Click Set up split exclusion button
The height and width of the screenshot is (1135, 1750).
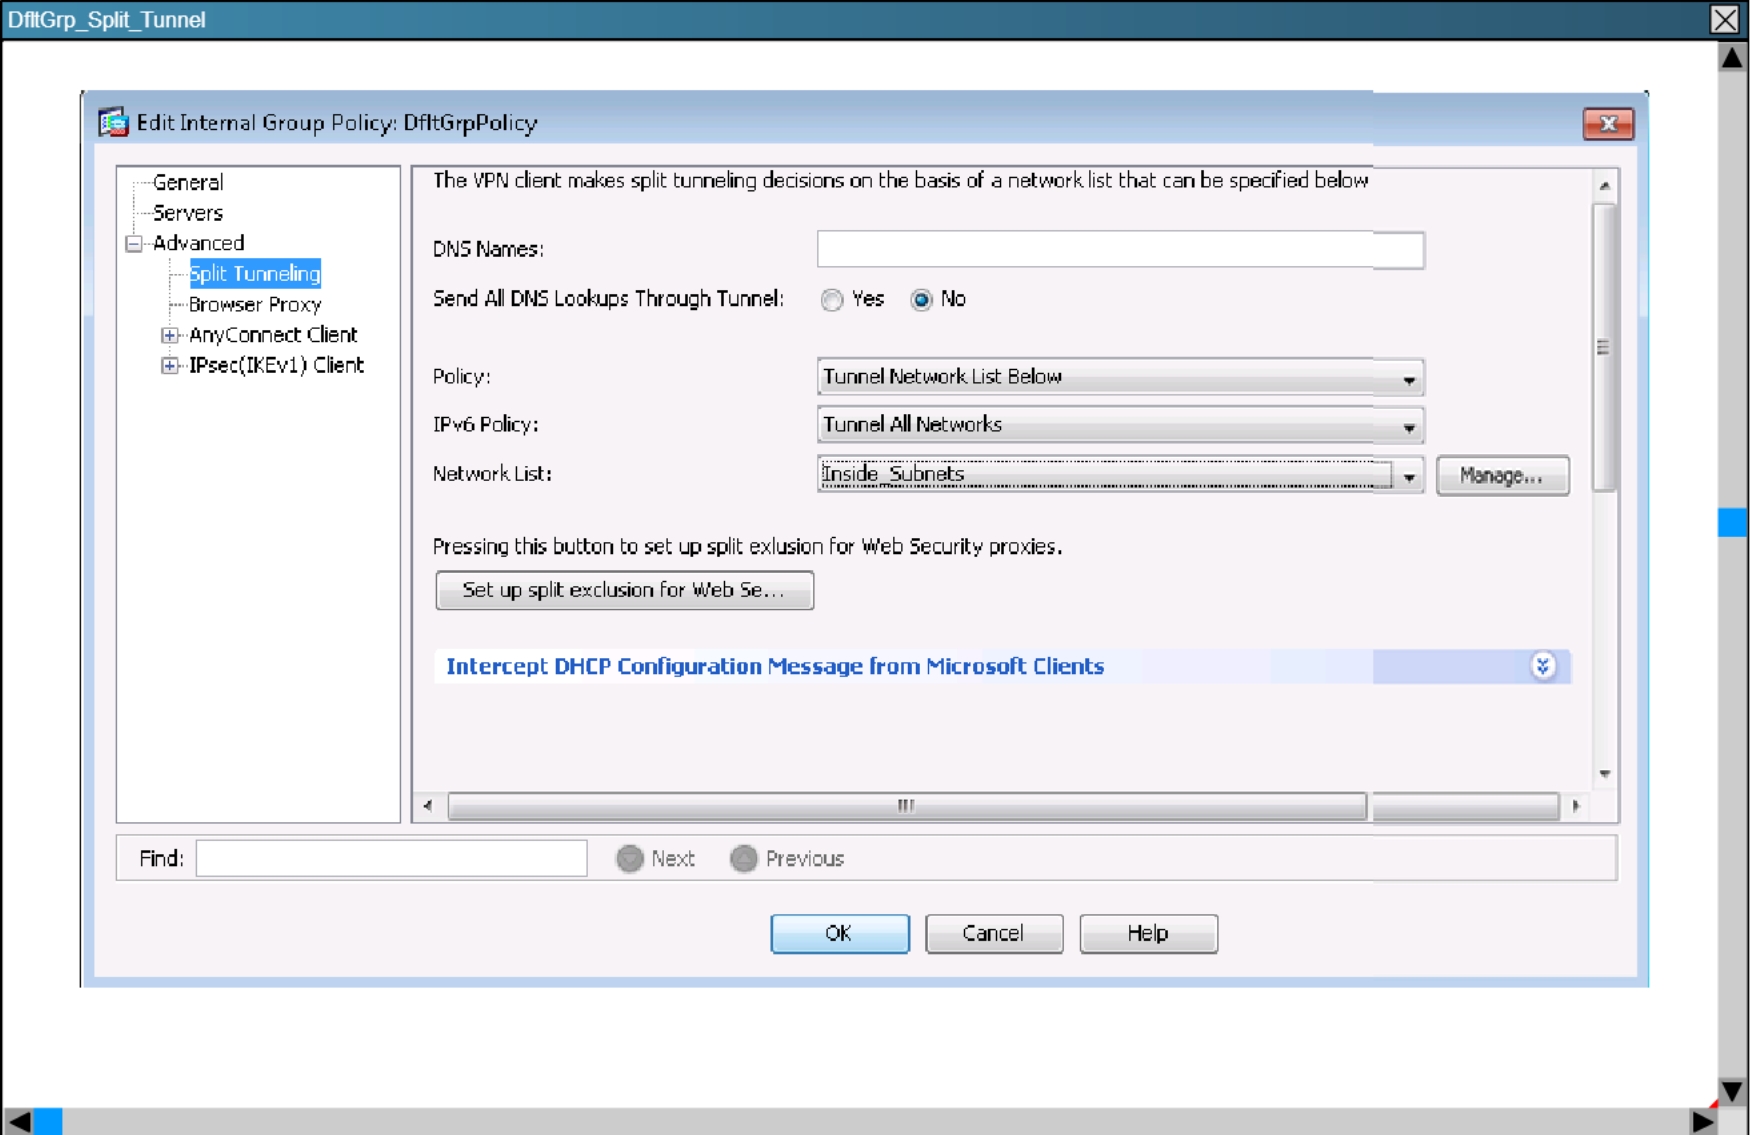click(624, 590)
